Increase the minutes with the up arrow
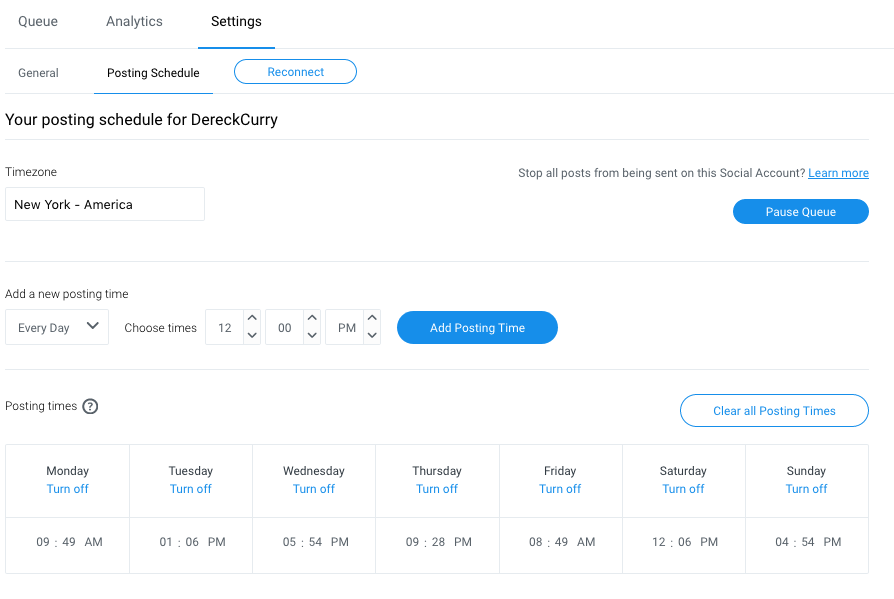 [312, 318]
